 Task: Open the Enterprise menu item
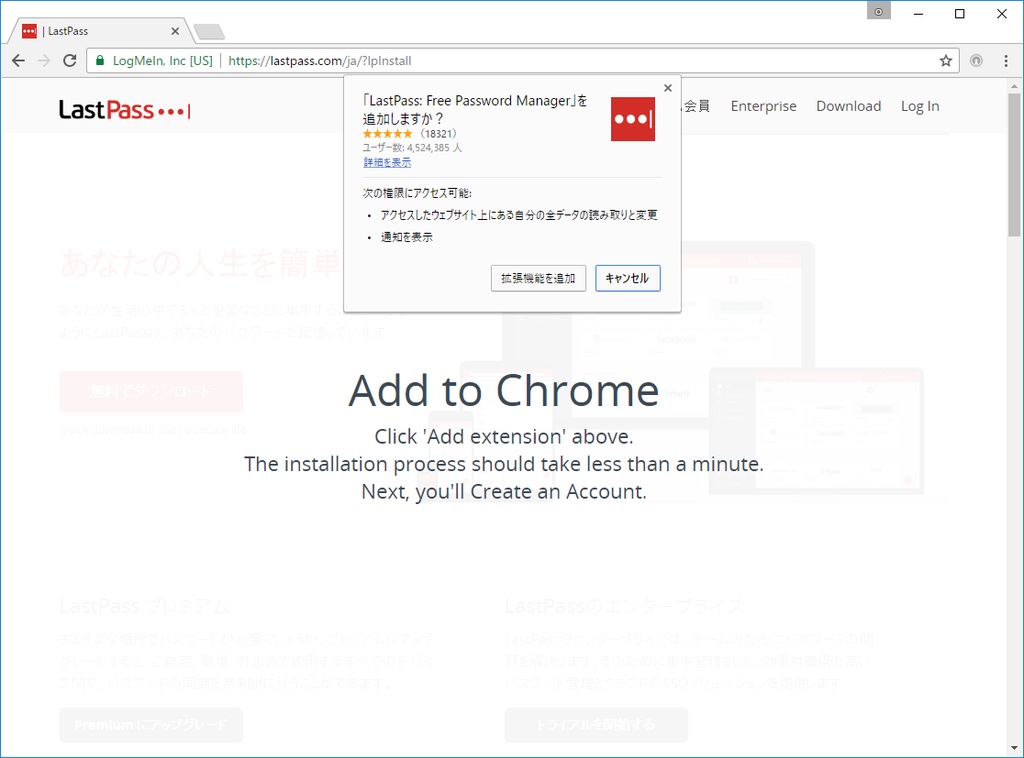pos(763,106)
